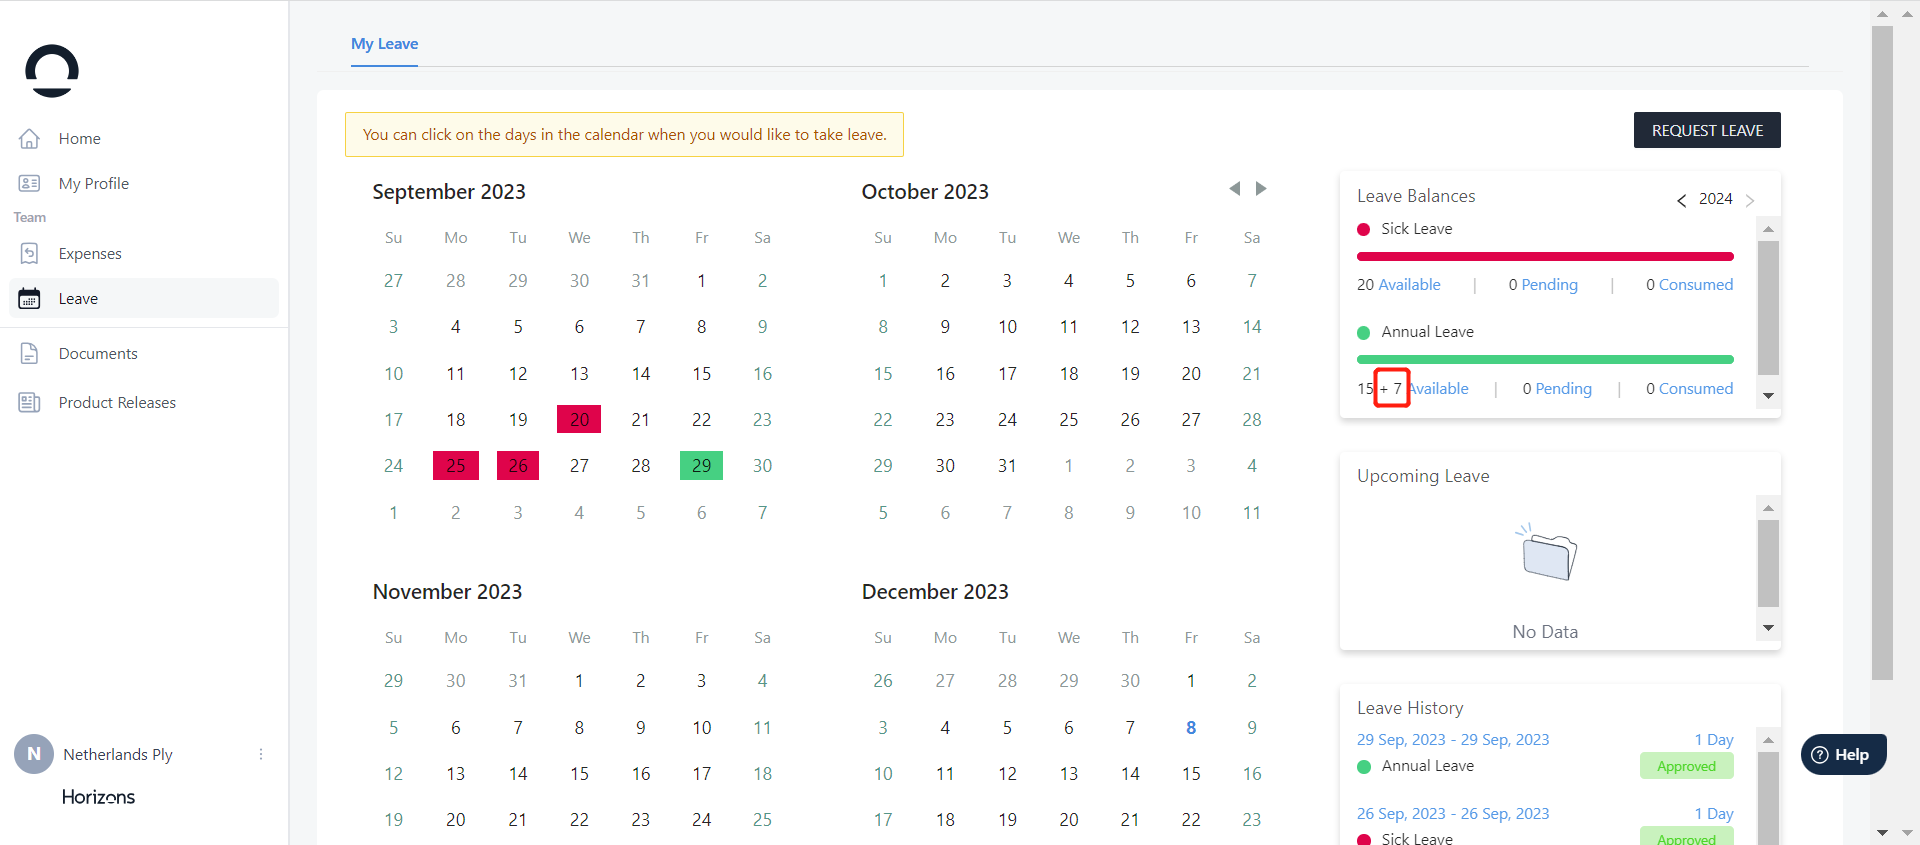This screenshot has height=845, width=1920.
Task: Switch Leave Balances to previous year
Action: (x=1682, y=200)
